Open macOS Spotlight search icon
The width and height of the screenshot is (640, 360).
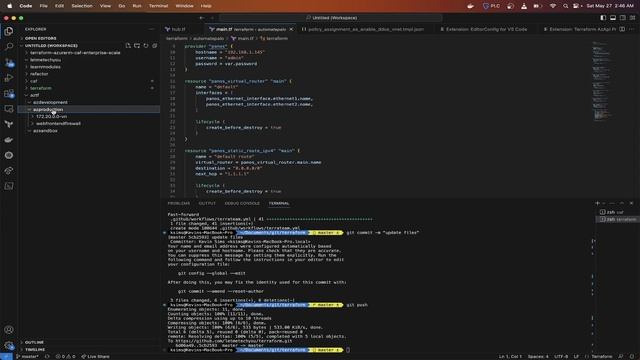tap(565, 6)
